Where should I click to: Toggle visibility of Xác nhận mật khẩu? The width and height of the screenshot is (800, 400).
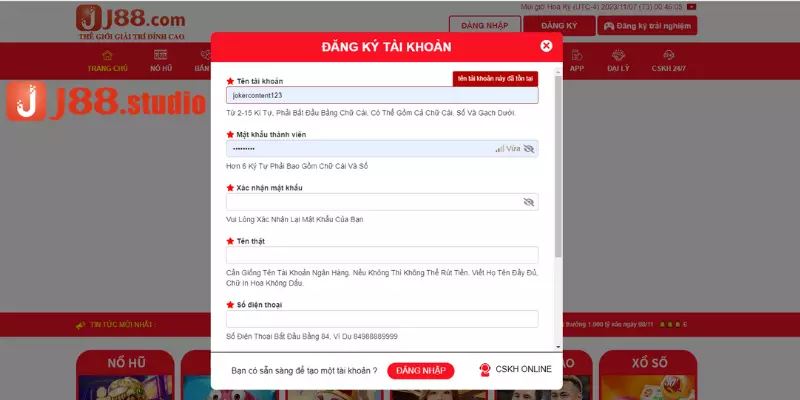click(529, 202)
